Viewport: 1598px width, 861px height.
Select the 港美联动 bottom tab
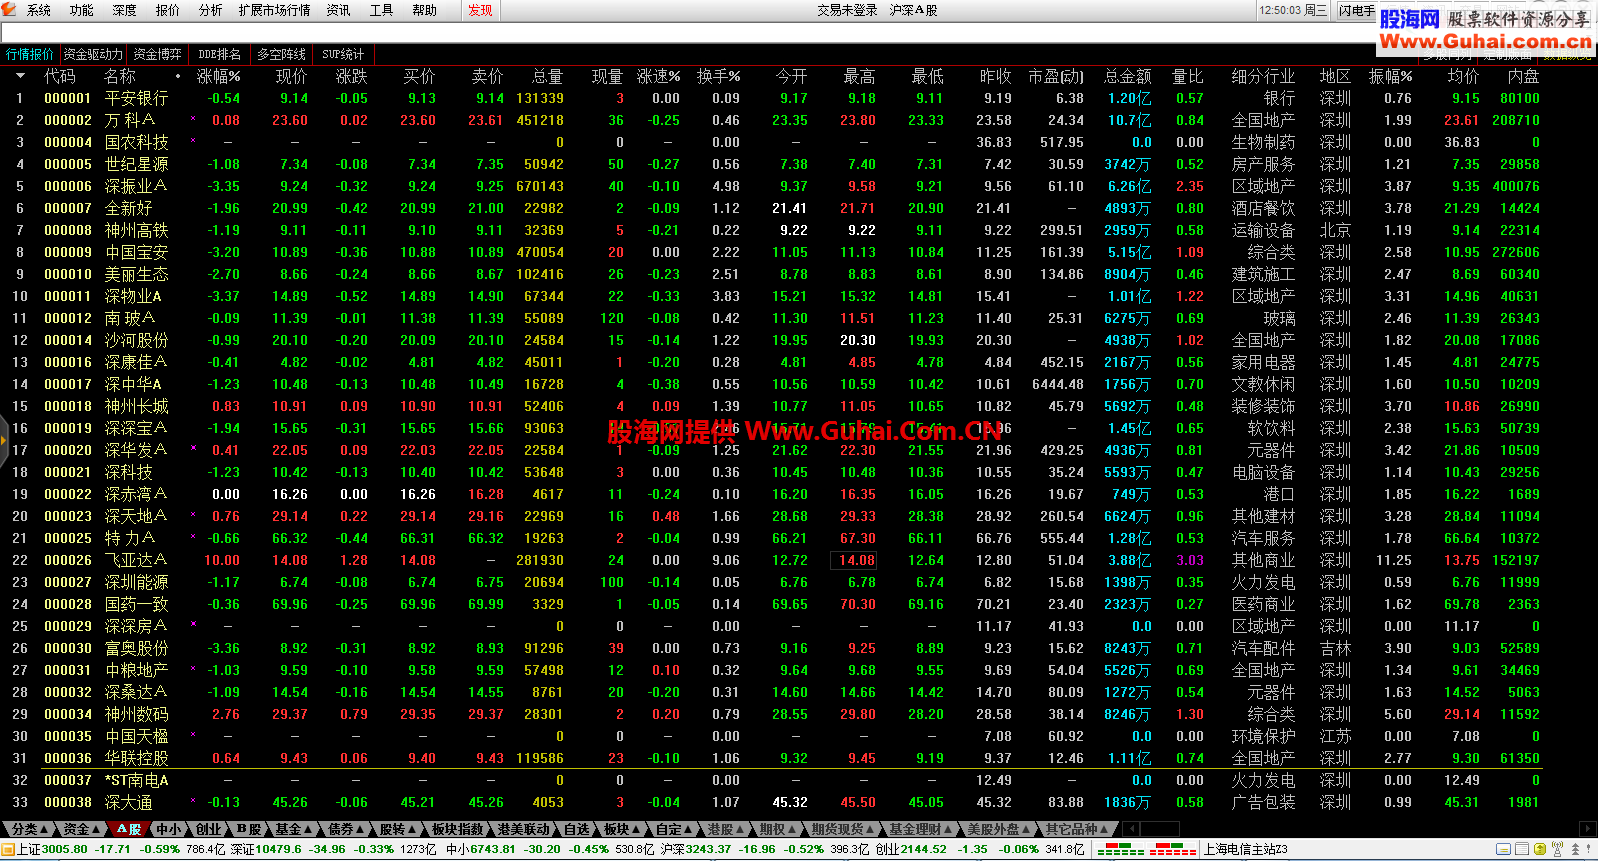pos(524,829)
